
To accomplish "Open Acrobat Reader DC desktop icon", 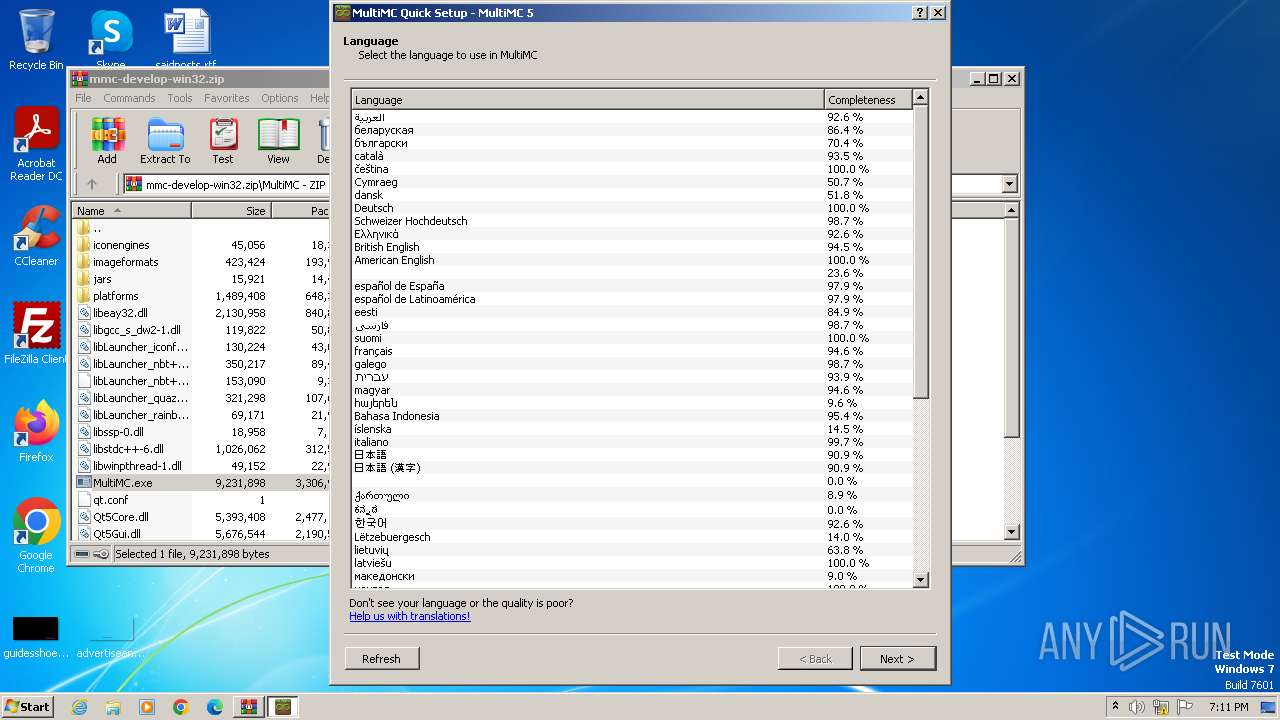I will tap(36, 145).
